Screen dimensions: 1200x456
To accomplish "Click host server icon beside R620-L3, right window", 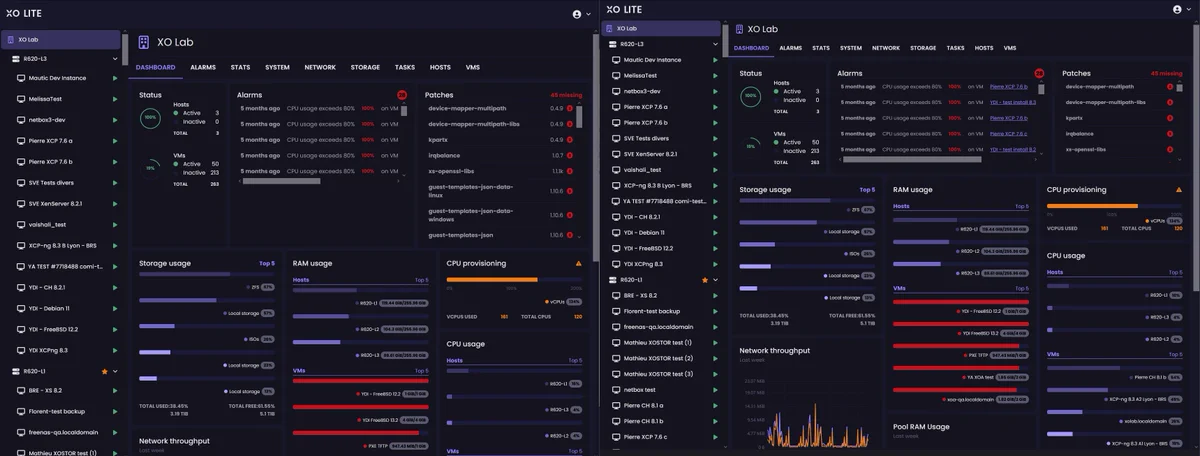I will (612, 44).
